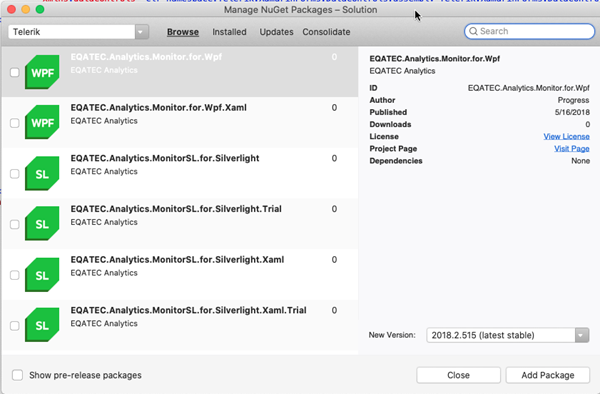Viewport: 600px width, 394px height.
Task: Select EQATEC.Analytics.Monitor.for.Wpf.Xaml package name
Action: coord(158,107)
